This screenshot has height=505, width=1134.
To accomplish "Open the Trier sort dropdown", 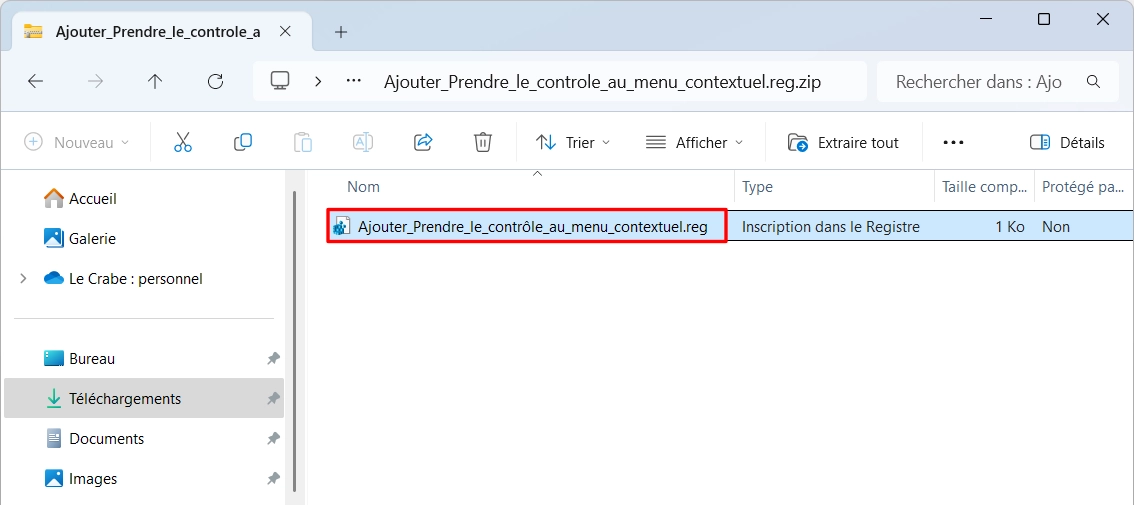I will point(573,143).
